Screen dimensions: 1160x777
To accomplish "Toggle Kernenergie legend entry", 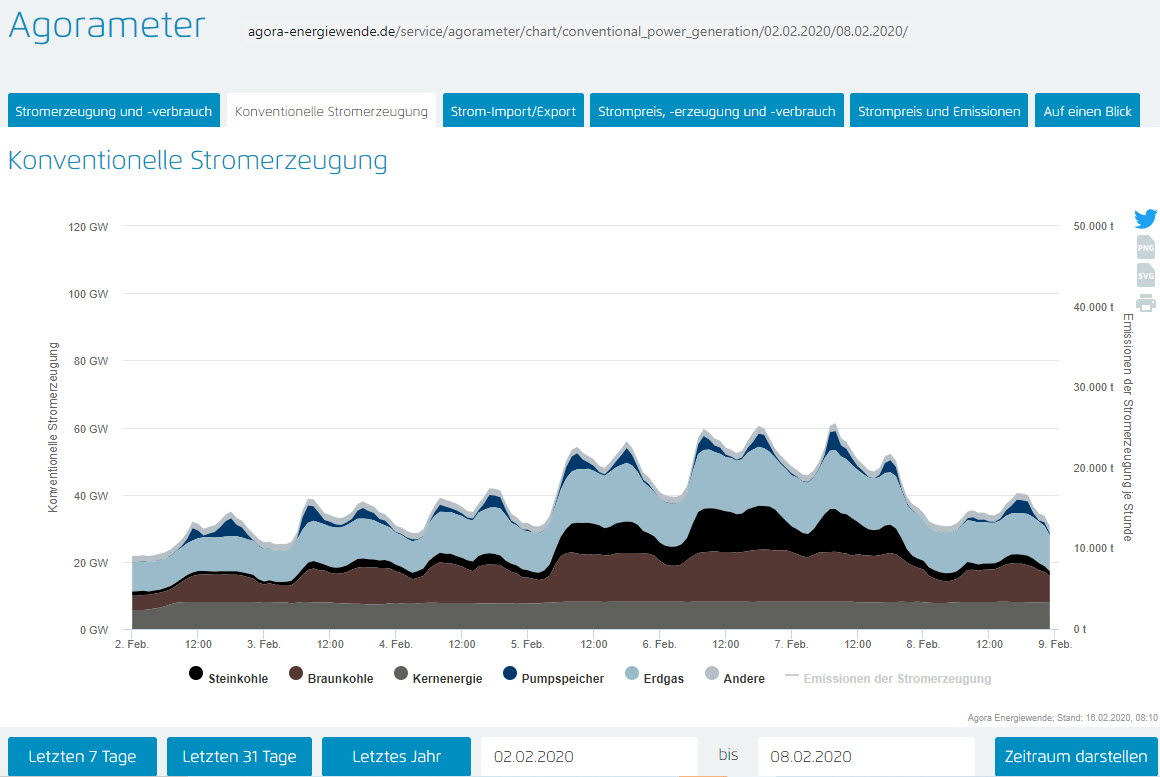I will coord(438,678).
